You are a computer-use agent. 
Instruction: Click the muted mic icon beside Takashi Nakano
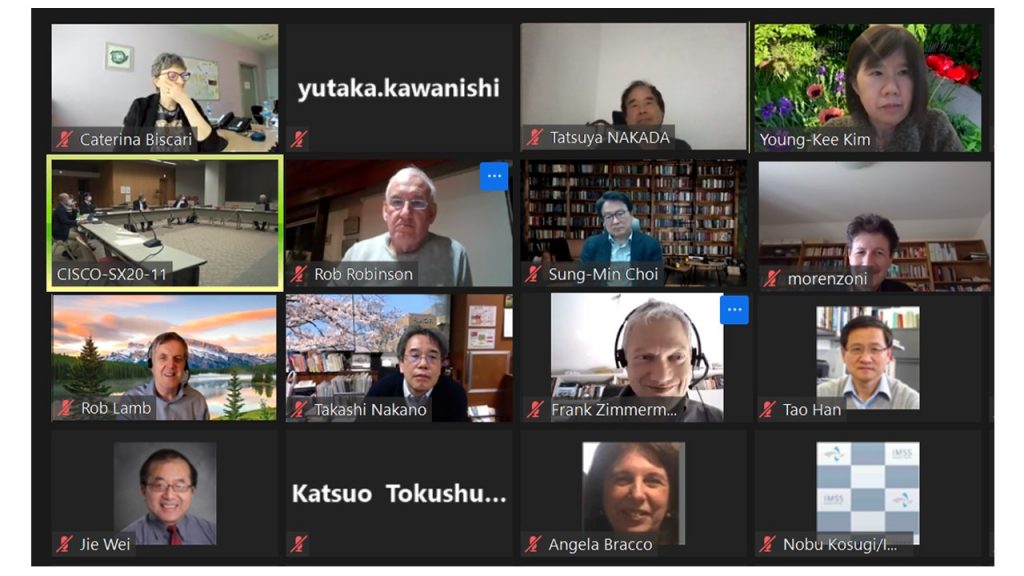[x=298, y=409]
